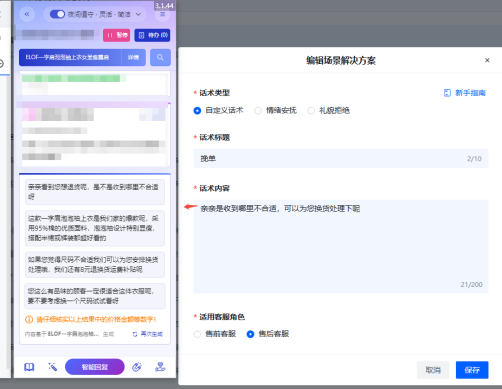Close the edit scenario solution dialog
This screenshot has height=389, width=502.
tap(487, 60)
